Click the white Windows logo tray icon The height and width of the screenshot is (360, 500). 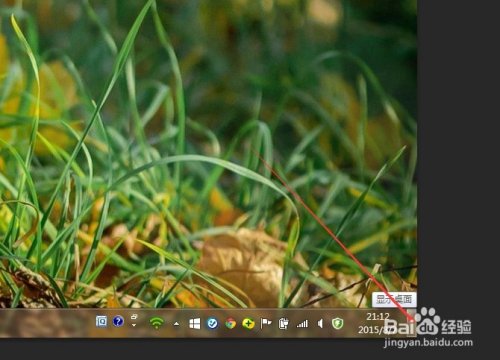click(x=195, y=323)
